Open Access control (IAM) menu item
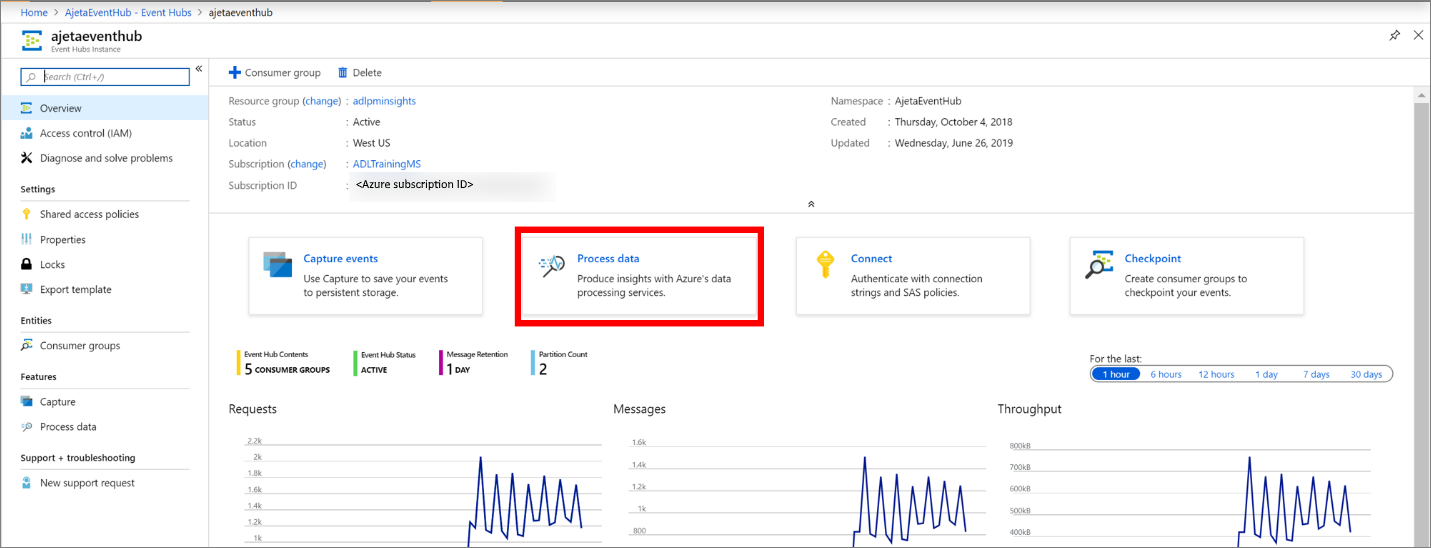The image size is (1431, 548). (x=85, y=133)
